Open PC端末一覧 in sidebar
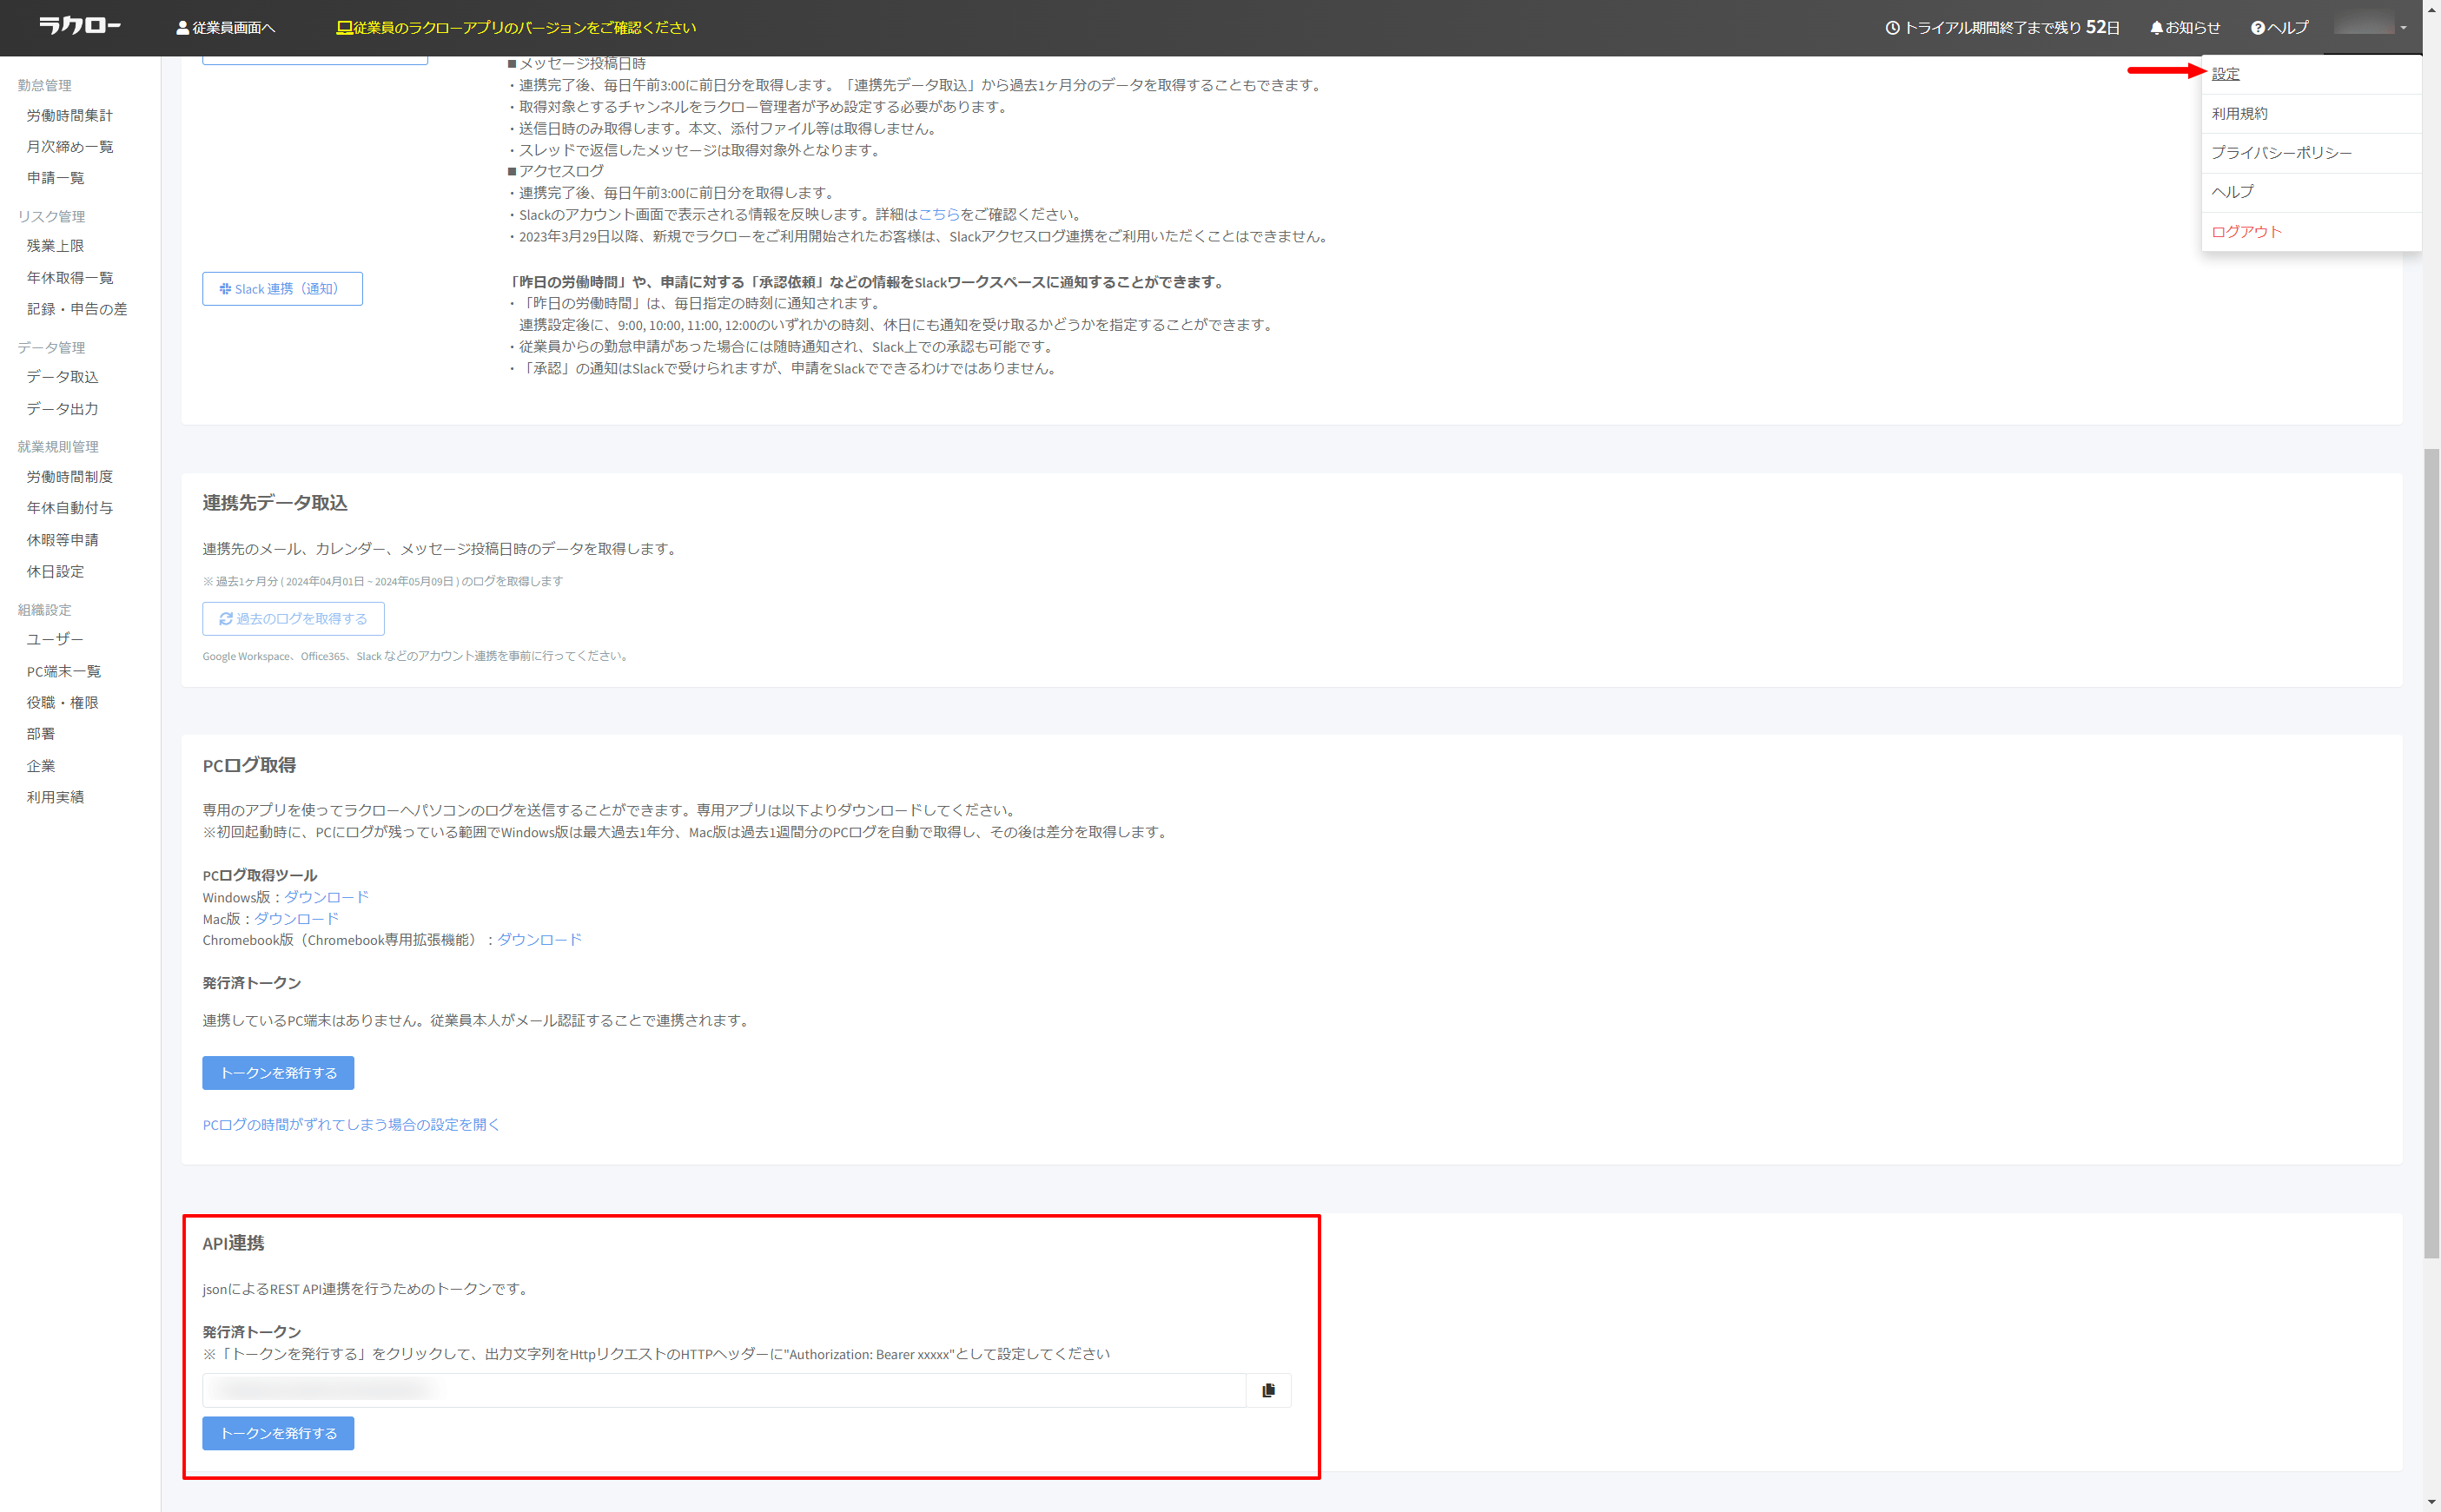 [x=64, y=671]
